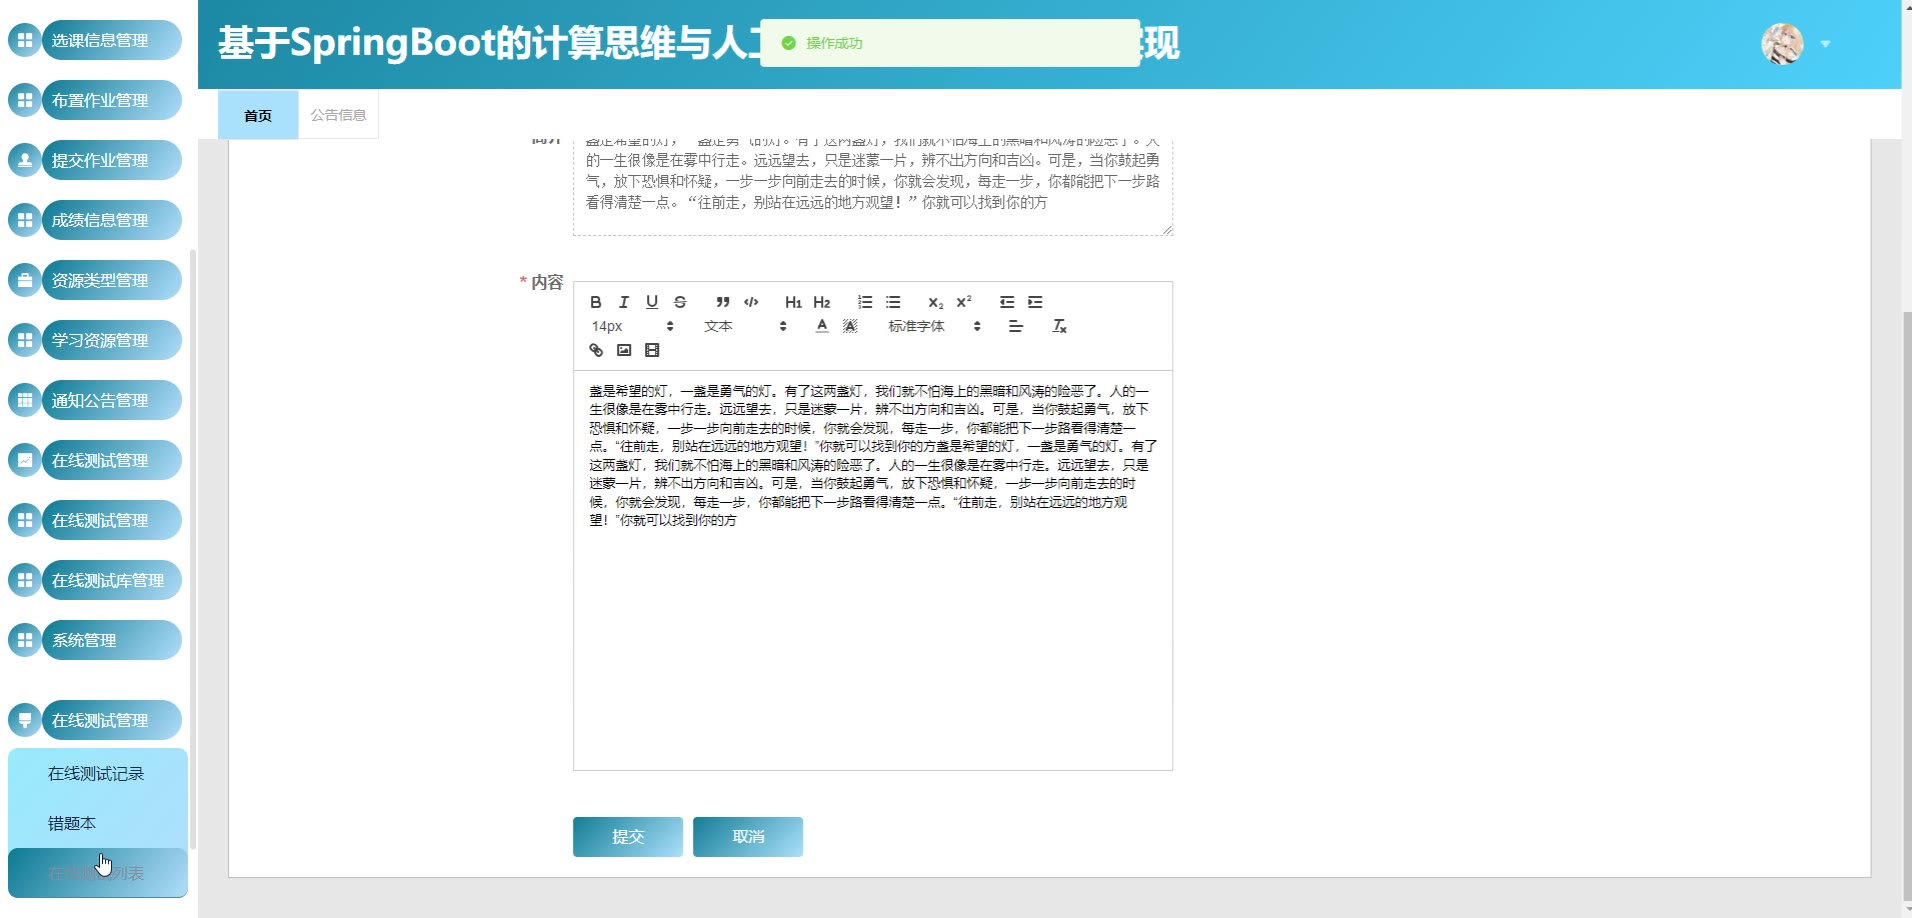Click the 取消 button
Screen dimensions: 1912x918
click(748, 837)
